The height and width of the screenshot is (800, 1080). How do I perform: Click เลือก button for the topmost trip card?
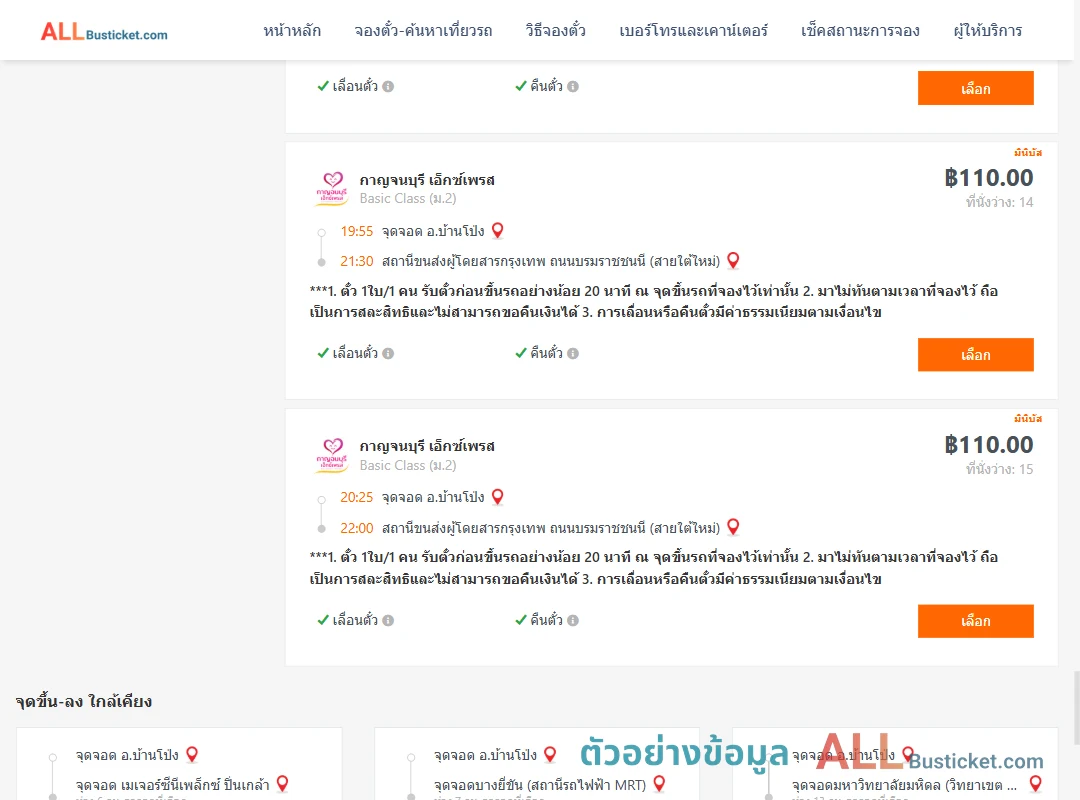(x=975, y=88)
